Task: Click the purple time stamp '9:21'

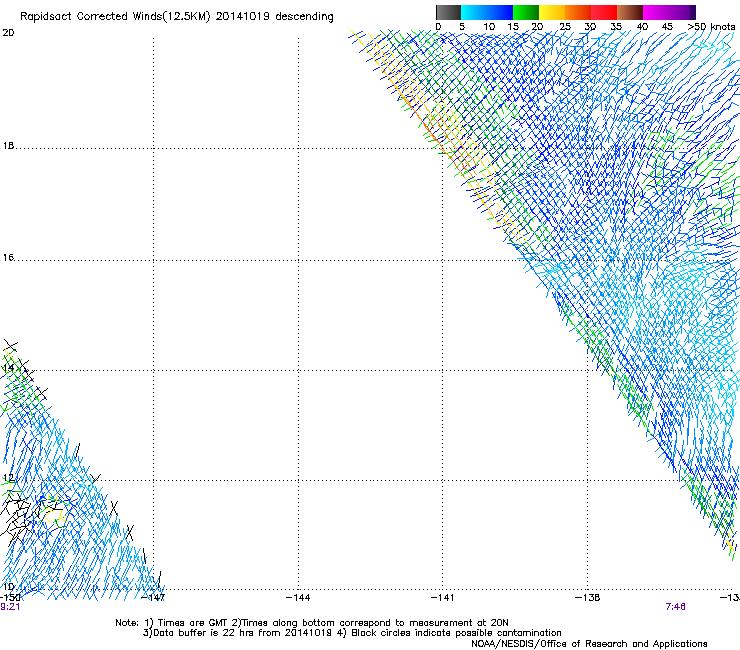Action: point(10,607)
